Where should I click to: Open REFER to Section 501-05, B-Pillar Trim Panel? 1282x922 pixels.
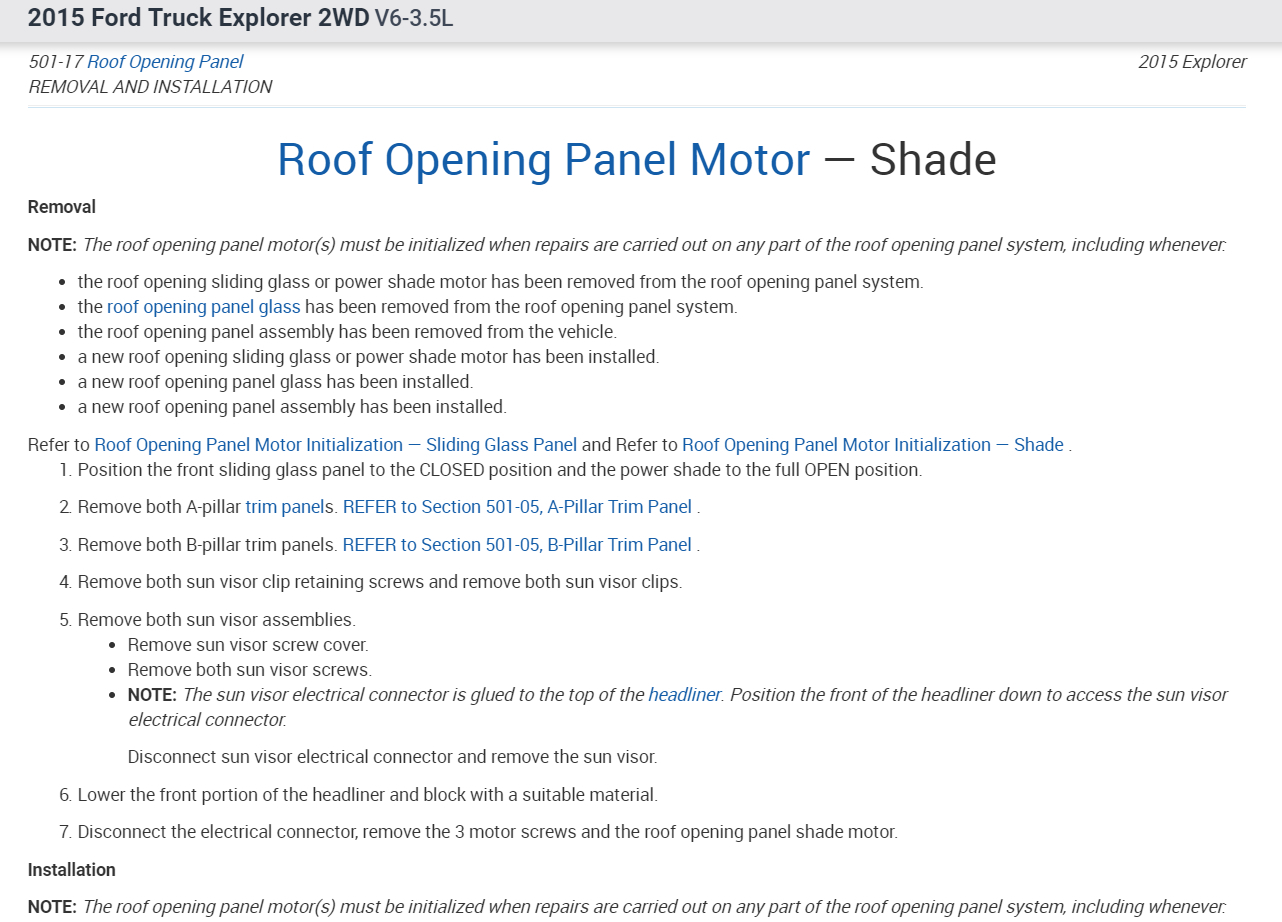[518, 545]
